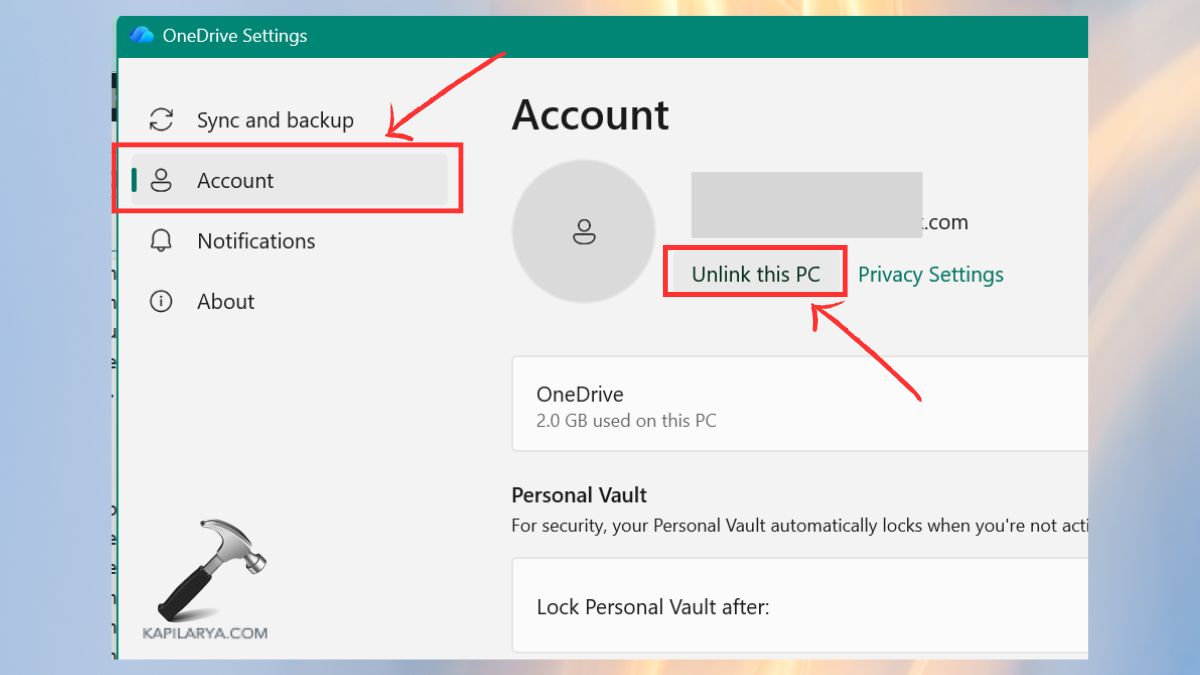The image size is (1200, 675).
Task: Click the Unlink this PC button
Action: [x=755, y=272]
